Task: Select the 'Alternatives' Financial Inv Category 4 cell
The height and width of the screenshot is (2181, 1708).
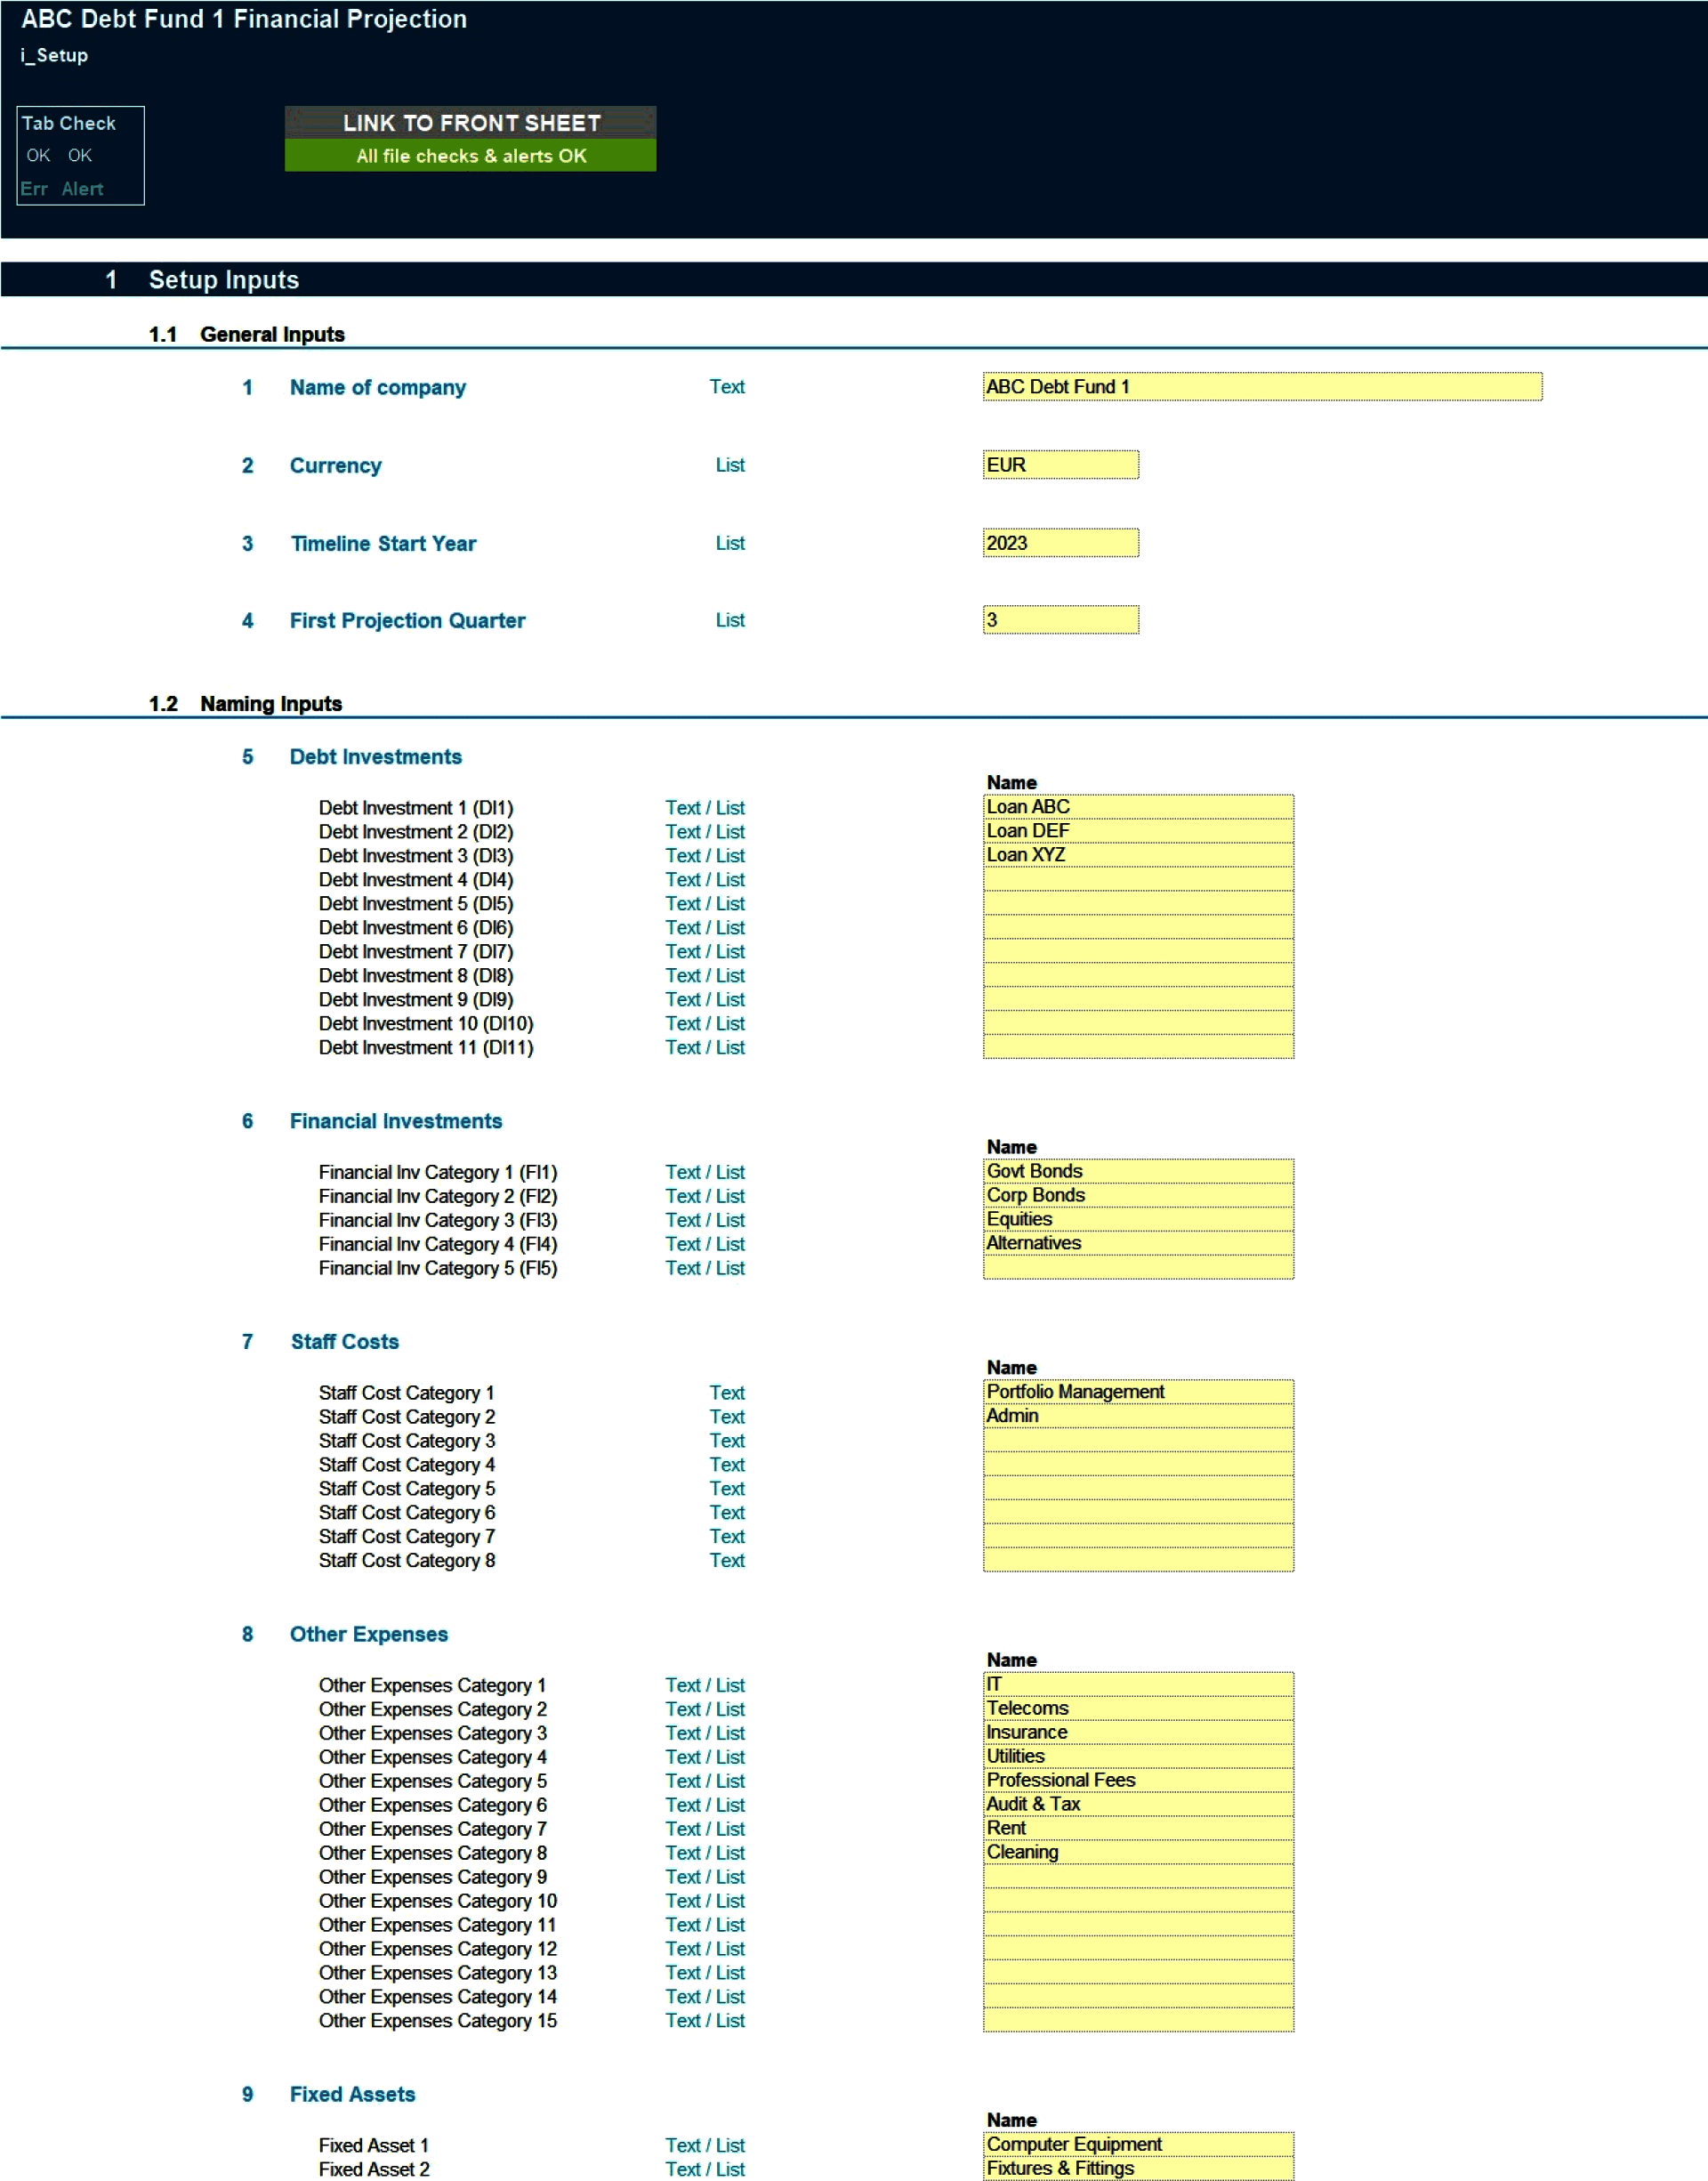Action: coord(1137,1242)
